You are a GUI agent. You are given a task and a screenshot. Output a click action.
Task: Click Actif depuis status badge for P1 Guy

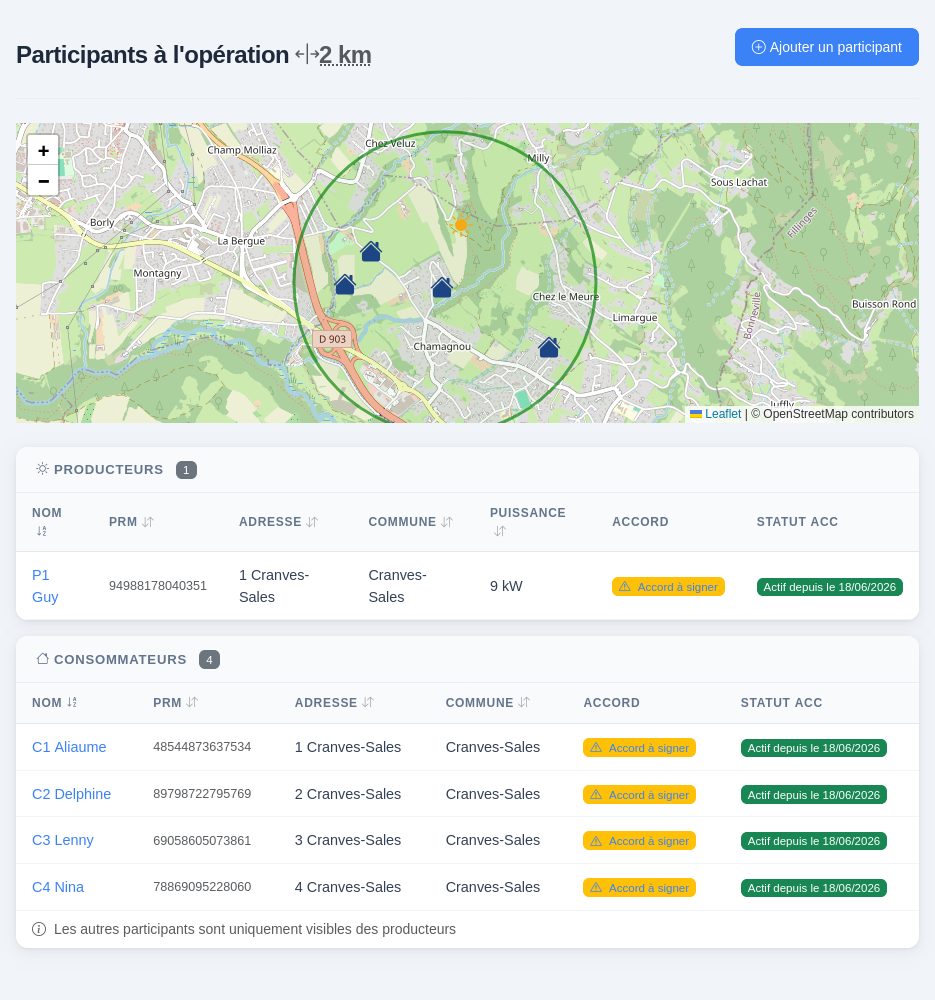point(829,587)
